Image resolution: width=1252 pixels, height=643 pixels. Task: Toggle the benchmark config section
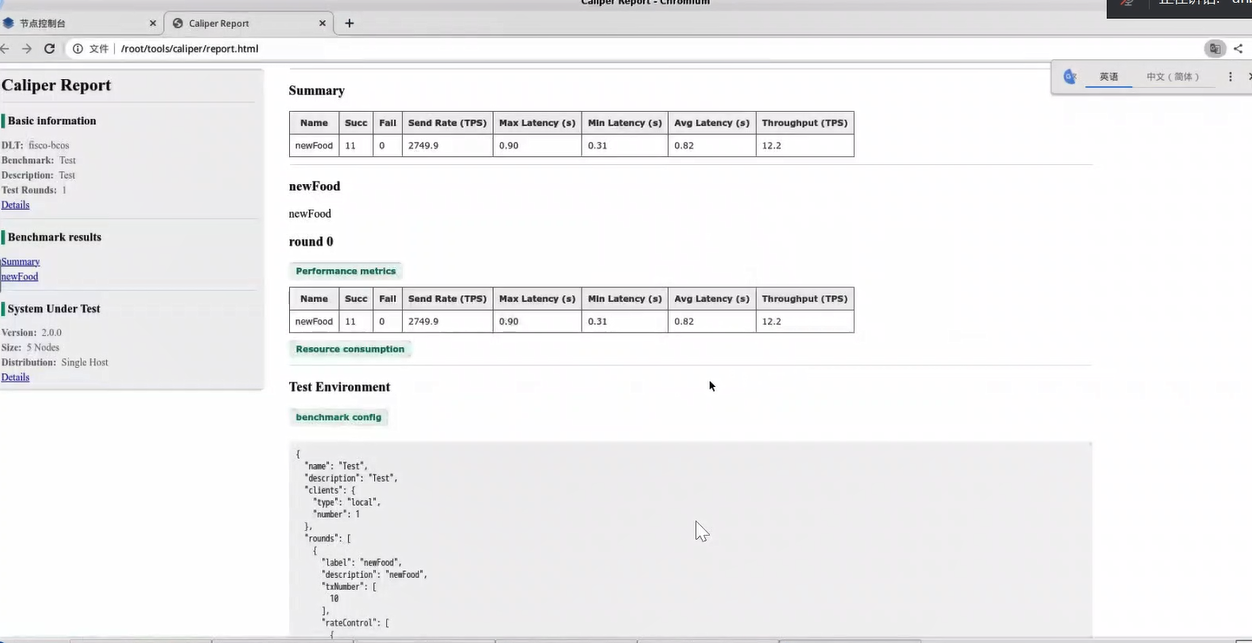click(338, 417)
